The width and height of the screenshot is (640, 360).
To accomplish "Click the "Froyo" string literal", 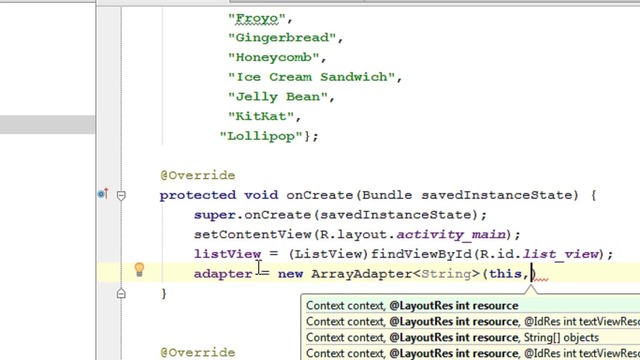I will point(256,18).
